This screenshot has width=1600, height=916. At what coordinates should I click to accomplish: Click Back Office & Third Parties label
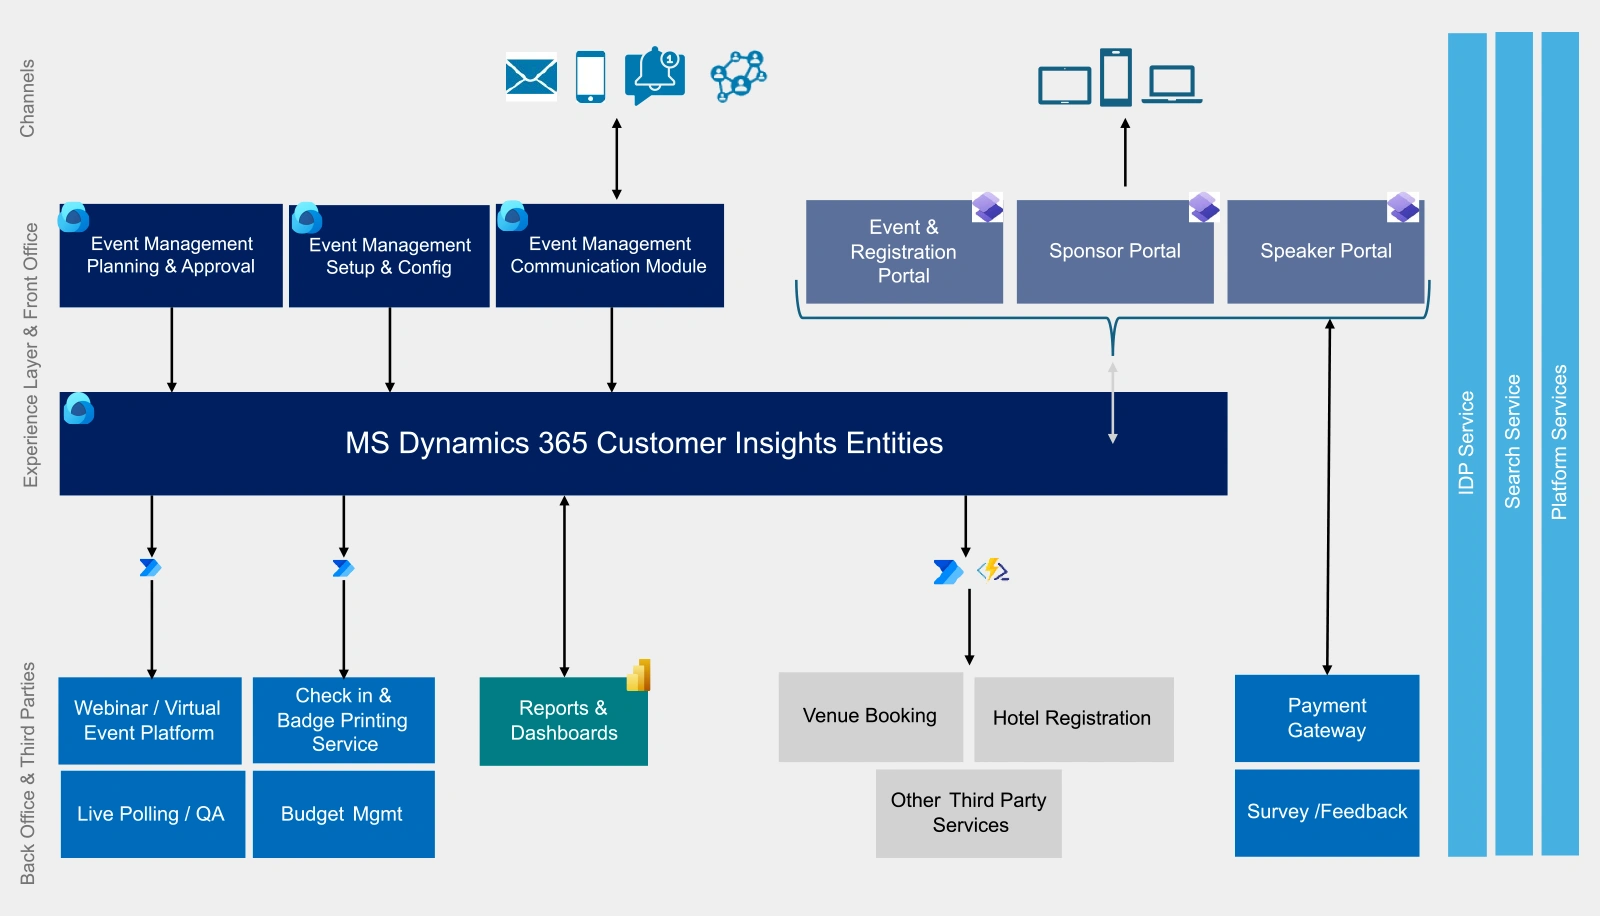tap(28, 773)
